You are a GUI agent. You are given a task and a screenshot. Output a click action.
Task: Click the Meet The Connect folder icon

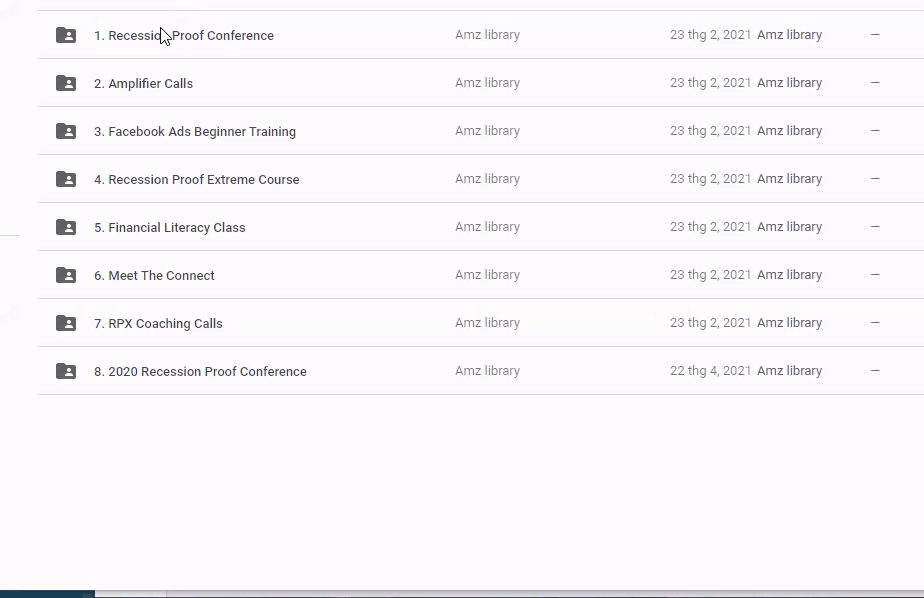pos(66,275)
